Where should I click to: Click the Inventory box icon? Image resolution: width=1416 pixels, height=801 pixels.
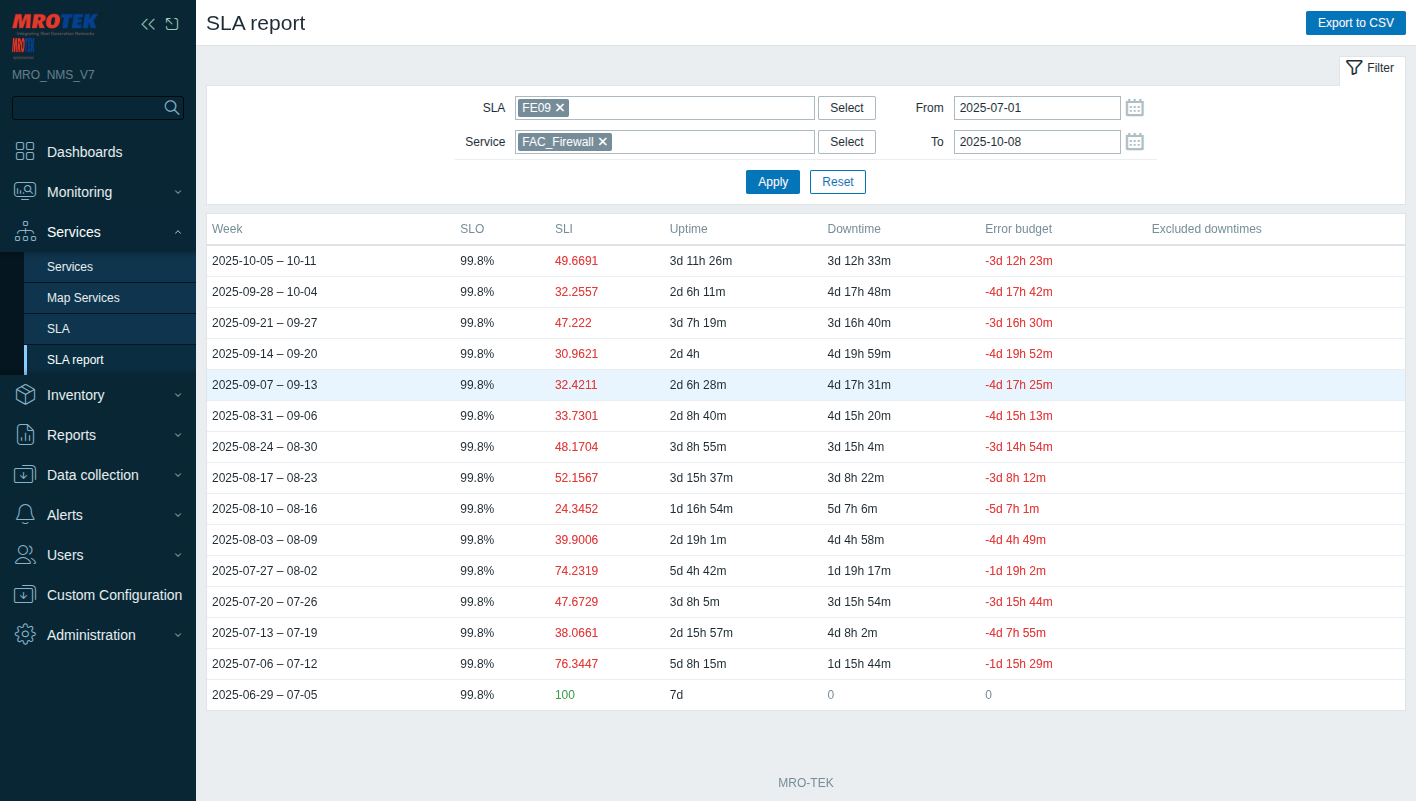pos(25,395)
